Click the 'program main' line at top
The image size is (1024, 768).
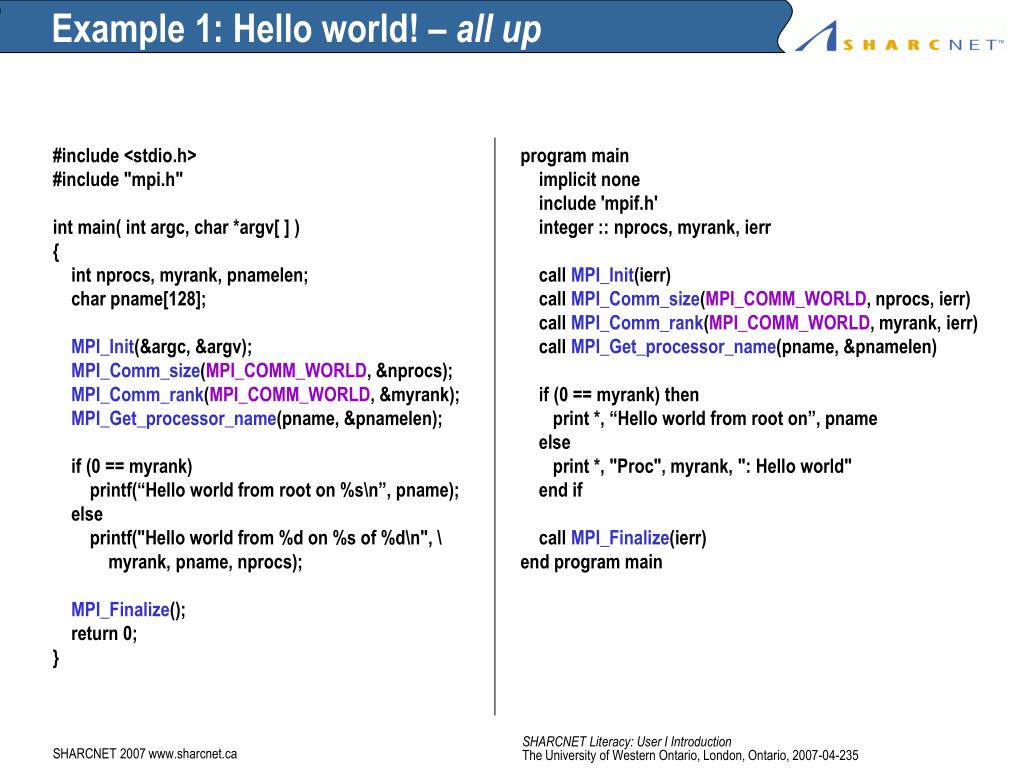point(575,155)
